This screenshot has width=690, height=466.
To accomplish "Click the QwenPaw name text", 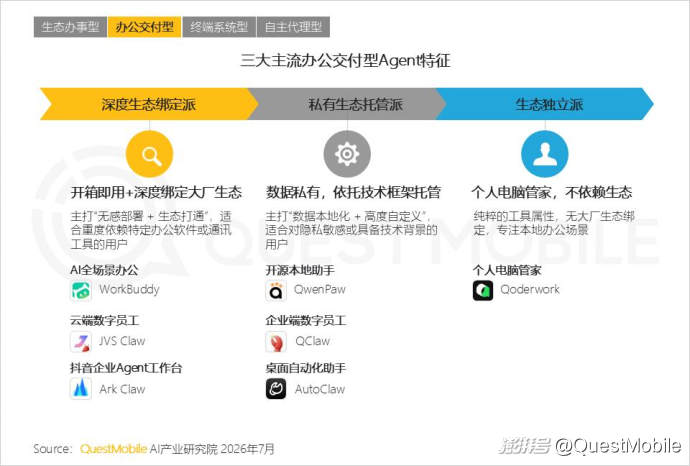I will (x=320, y=290).
